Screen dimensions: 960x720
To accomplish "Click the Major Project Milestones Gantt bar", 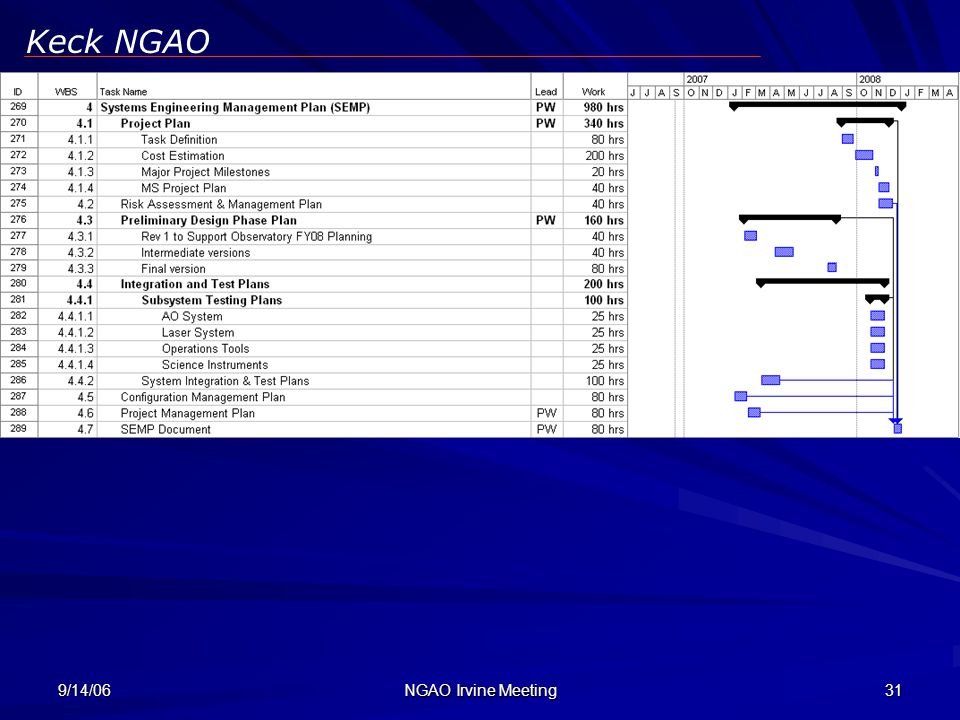I will pos(877,171).
